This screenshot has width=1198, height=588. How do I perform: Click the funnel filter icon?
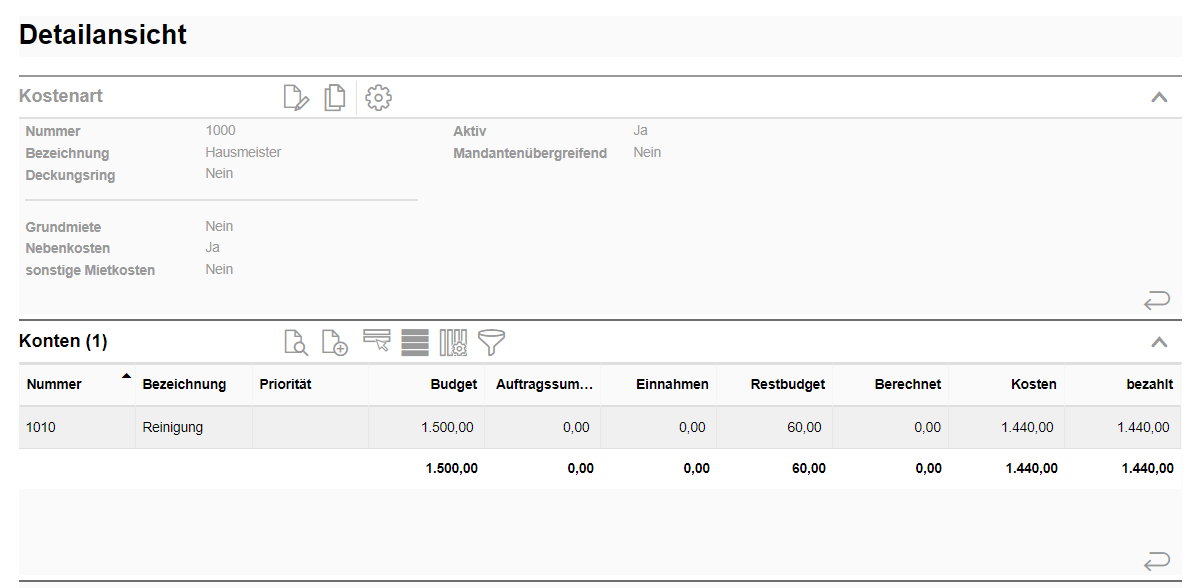(491, 342)
